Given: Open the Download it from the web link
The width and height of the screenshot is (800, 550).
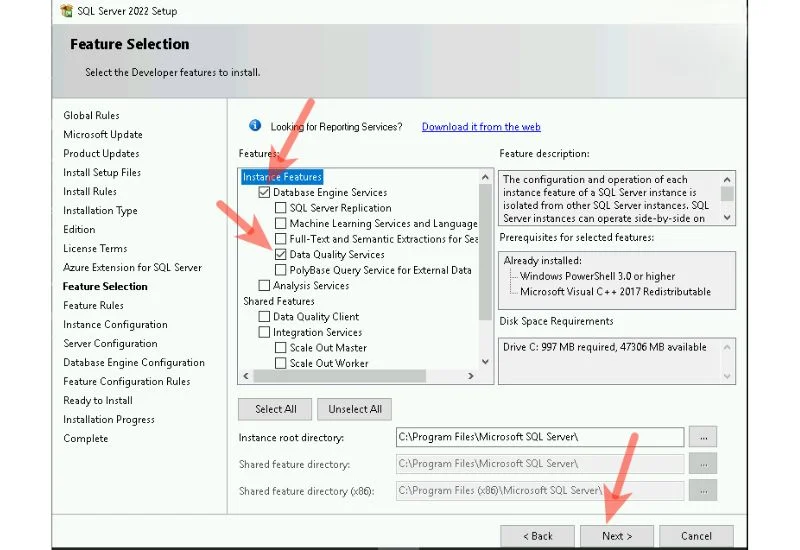Looking at the screenshot, I should point(481,127).
